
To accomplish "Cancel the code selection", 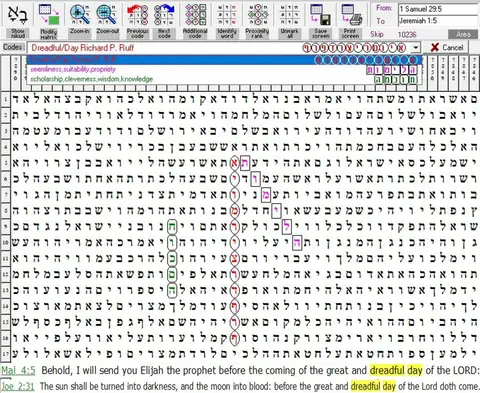I will coord(447,48).
